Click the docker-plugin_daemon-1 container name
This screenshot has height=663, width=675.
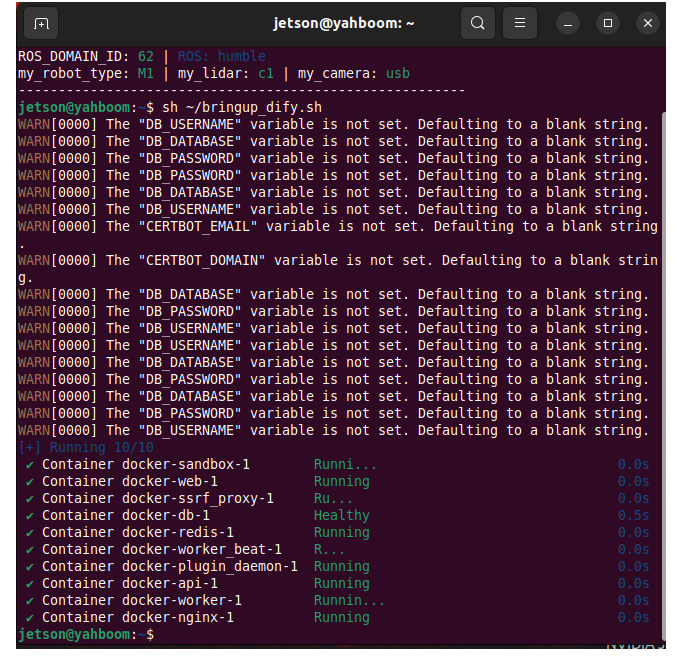(210, 567)
